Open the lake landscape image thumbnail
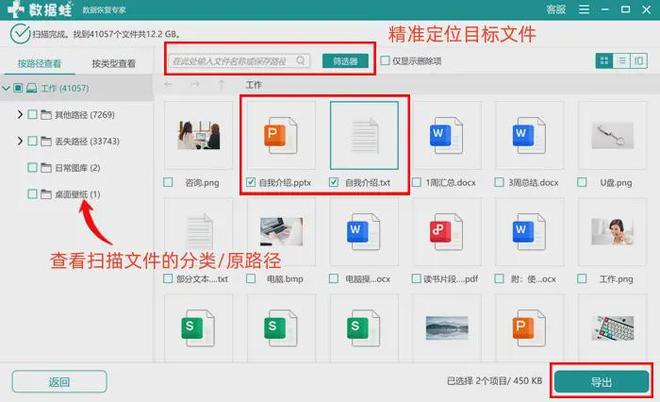This screenshot has width=660, height=402. [x=447, y=328]
